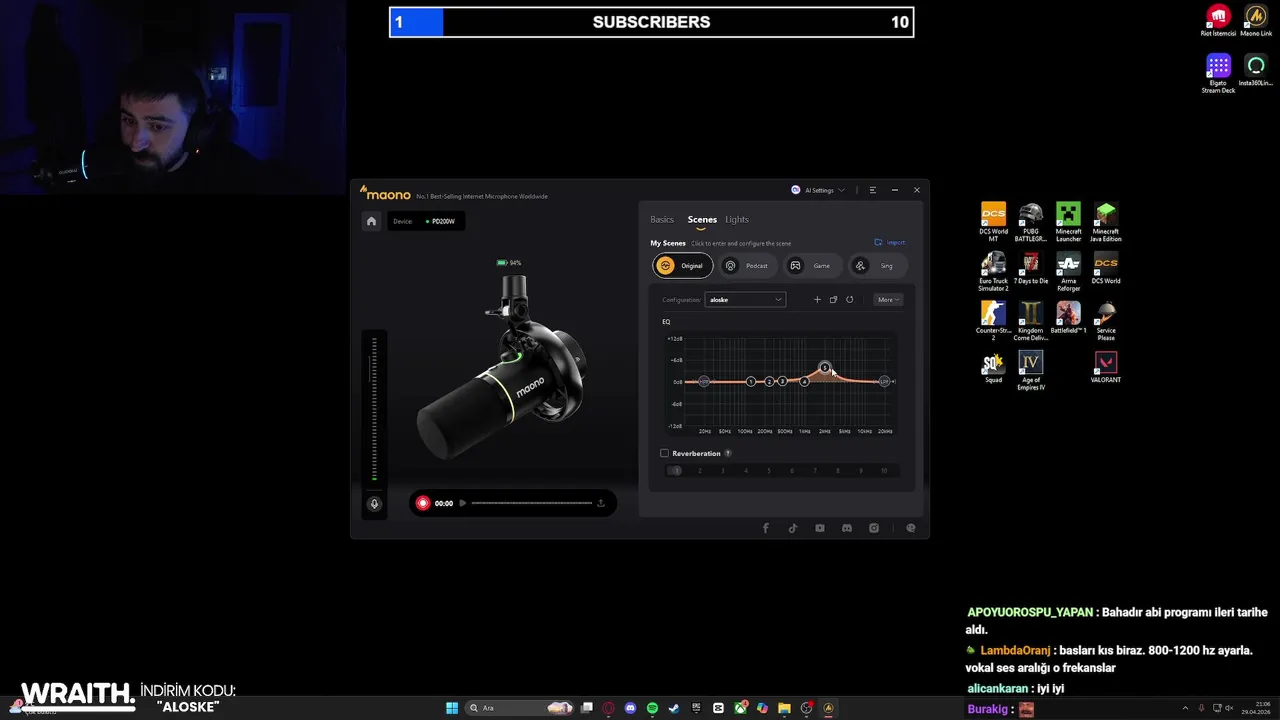
Task: Open the Device PD200W selector
Action: click(x=428, y=221)
